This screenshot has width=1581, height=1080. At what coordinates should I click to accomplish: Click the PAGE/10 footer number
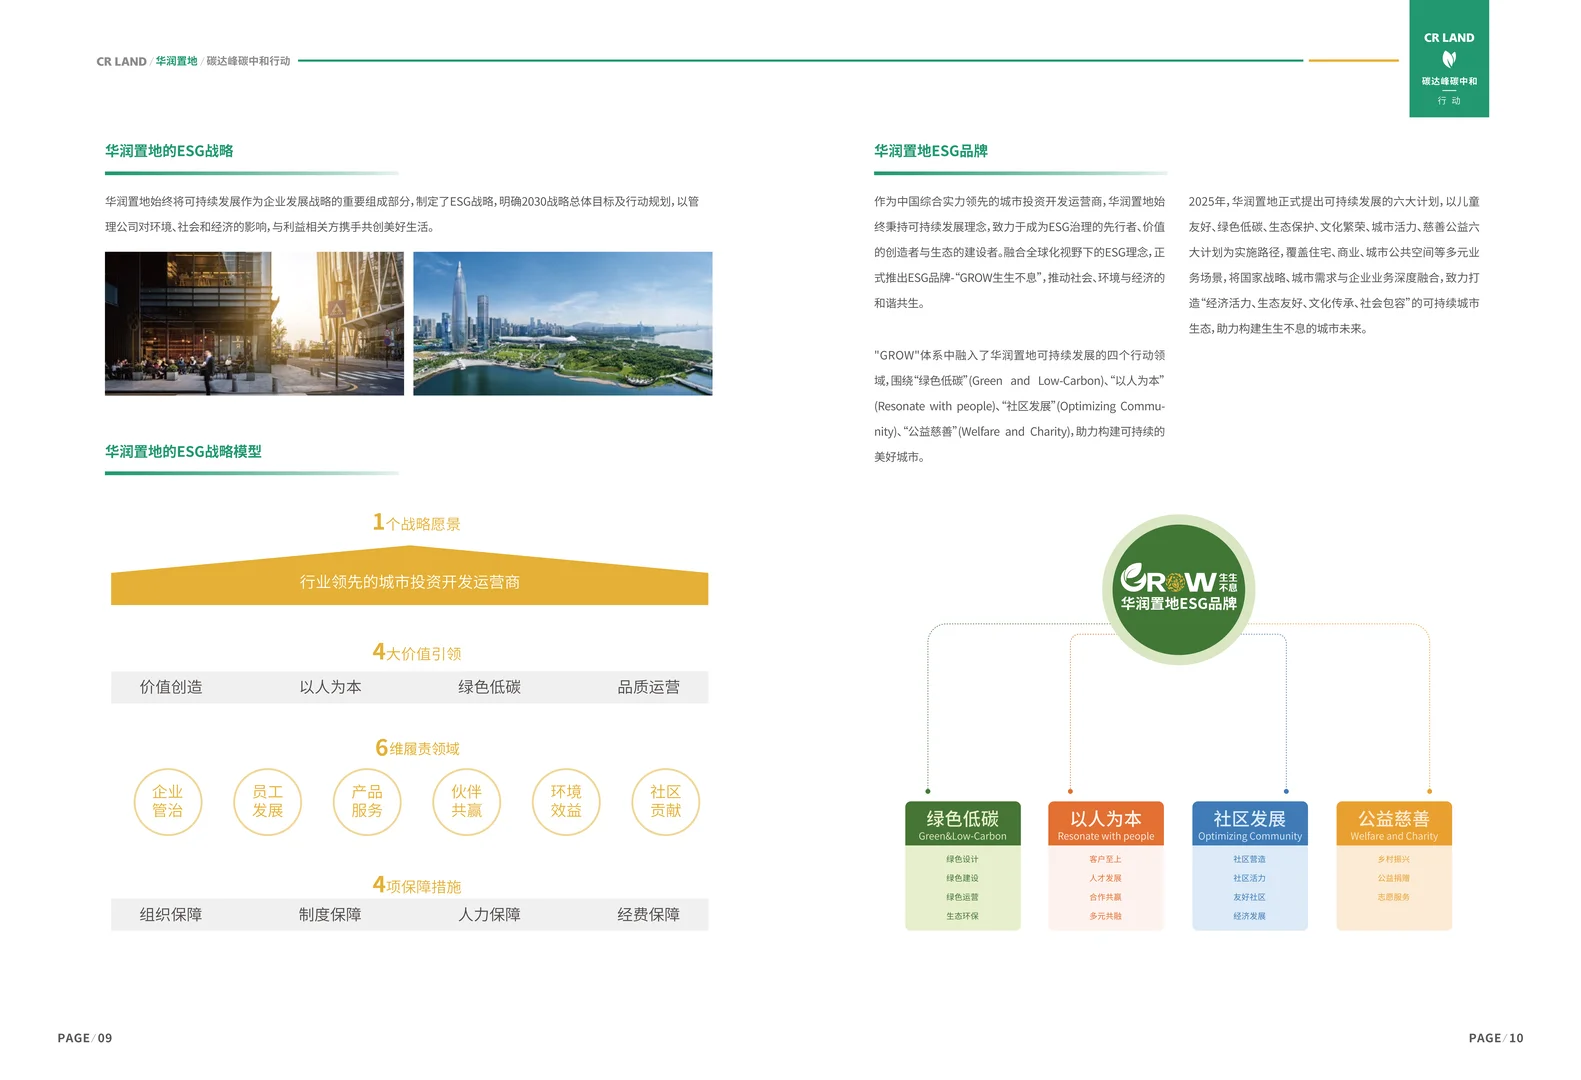[x=1496, y=1038]
